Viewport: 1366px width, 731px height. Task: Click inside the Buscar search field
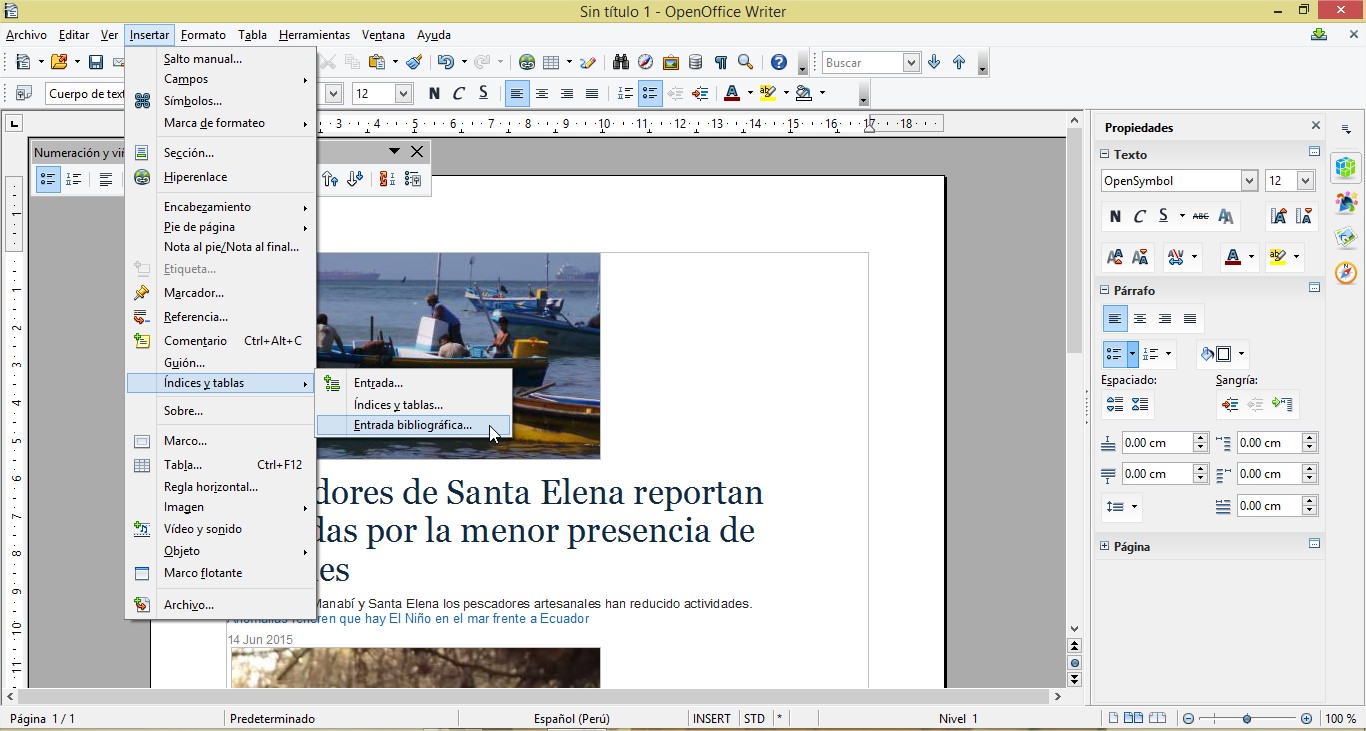click(x=862, y=62)
